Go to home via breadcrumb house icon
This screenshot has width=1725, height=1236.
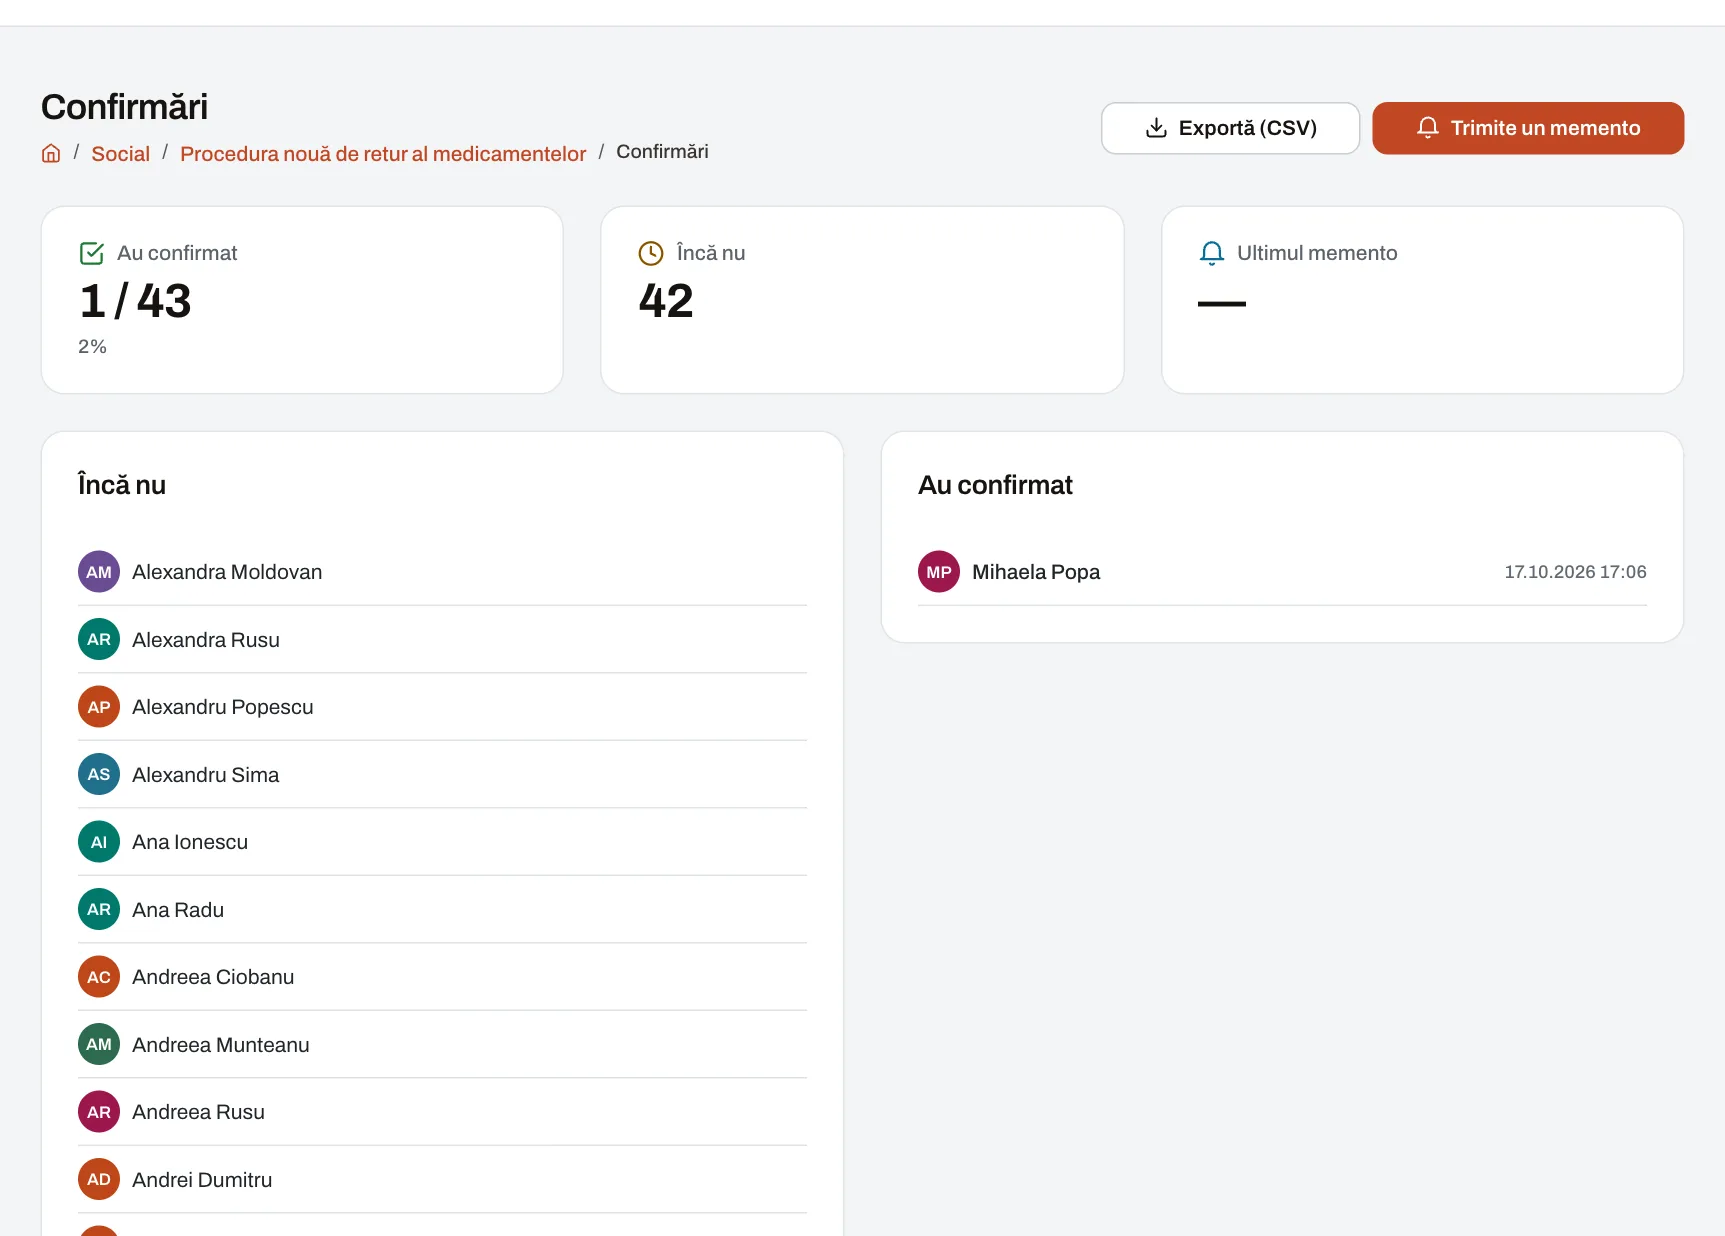51,153
